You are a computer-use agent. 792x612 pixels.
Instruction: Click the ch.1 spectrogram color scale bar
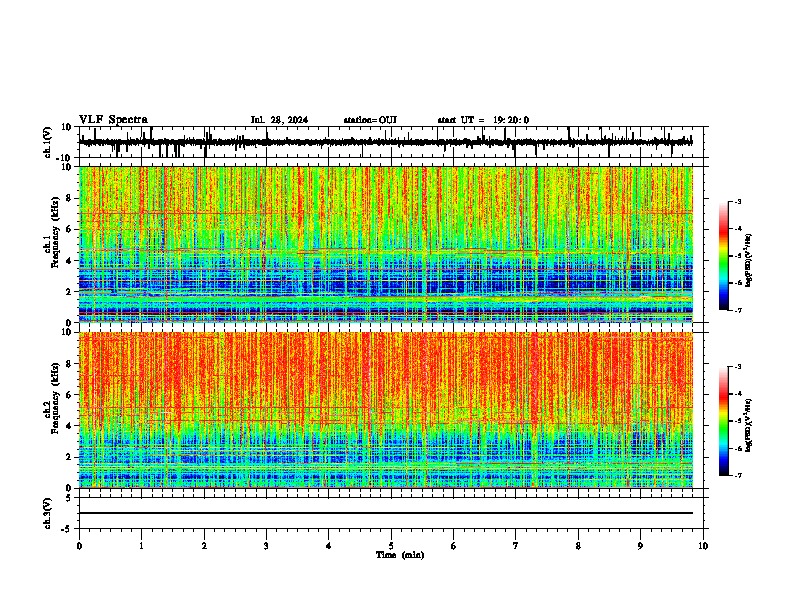723,256
